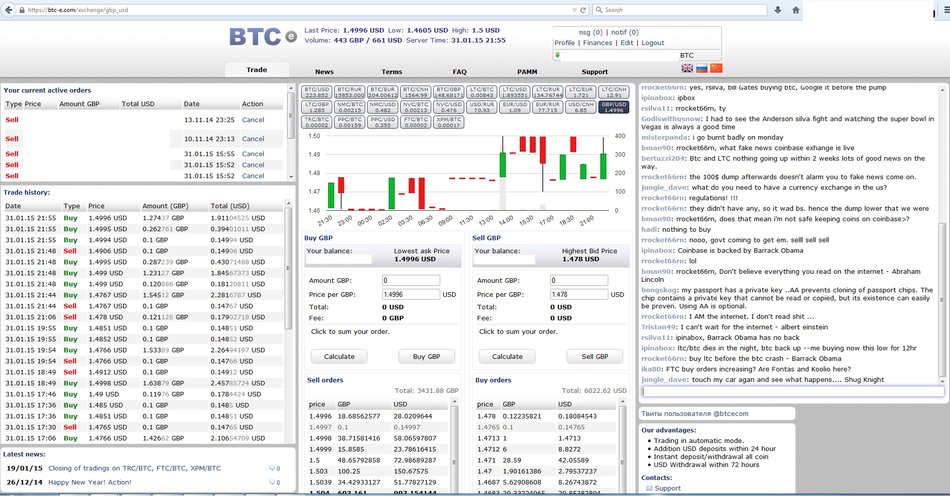Open the Trade tab

(x=257, y=70)
